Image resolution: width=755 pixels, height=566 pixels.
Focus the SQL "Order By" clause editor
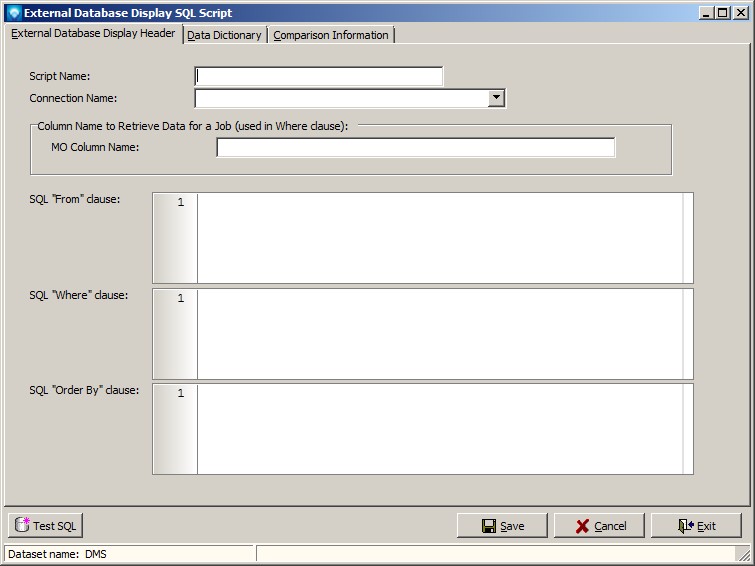tap(440, 429)
